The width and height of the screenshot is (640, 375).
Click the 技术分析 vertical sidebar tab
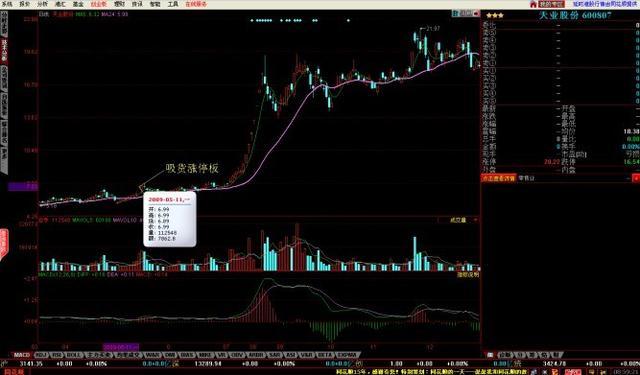4,51
